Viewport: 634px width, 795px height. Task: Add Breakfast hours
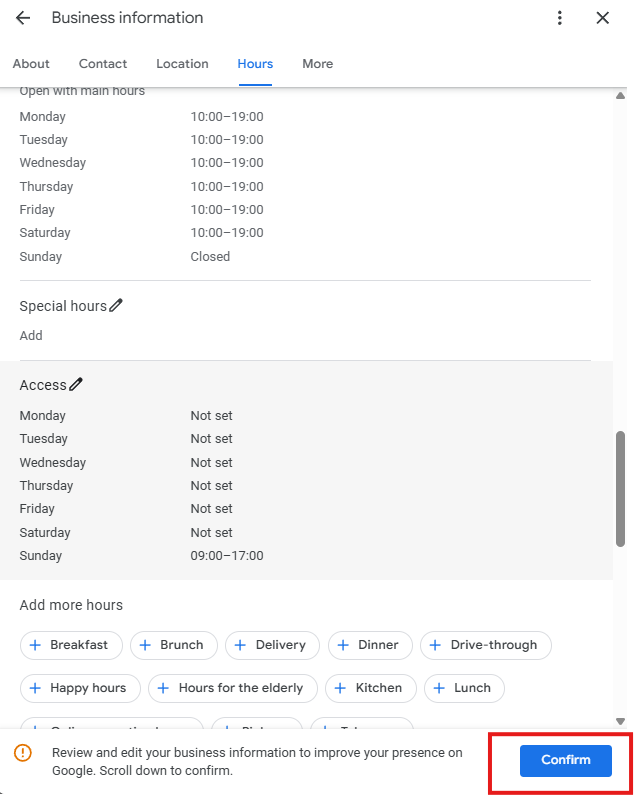coord(71,645)
